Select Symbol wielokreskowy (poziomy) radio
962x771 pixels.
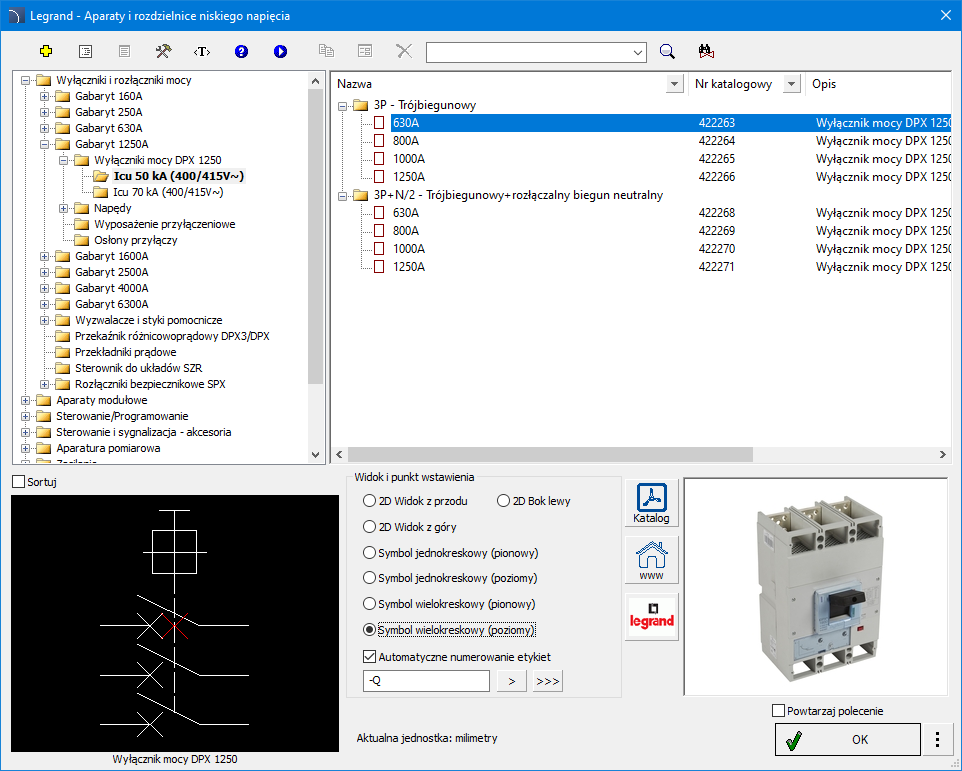(x=369, y=630)
